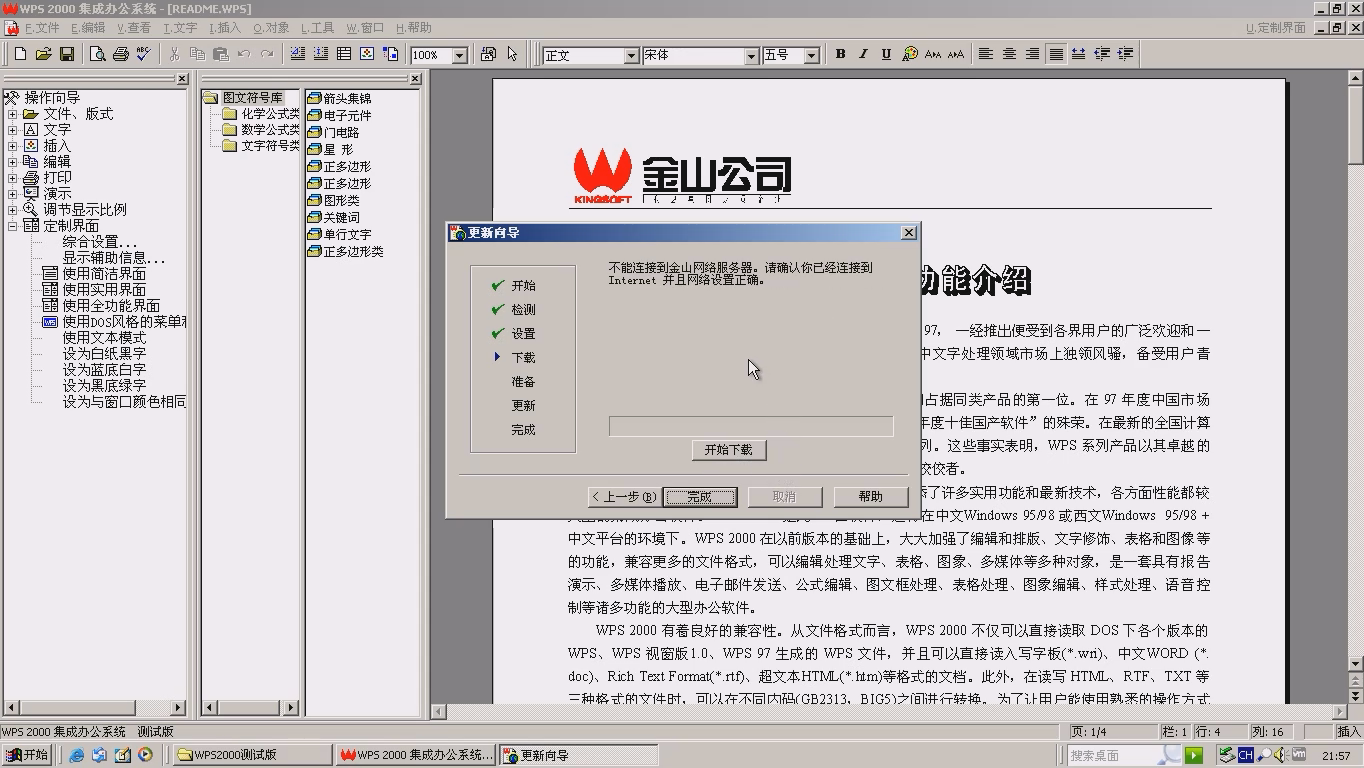The height and width of the screenshot is (768, 1364).
Task: Click 上一步 in the update wizard
Action: tap(624, 497)
